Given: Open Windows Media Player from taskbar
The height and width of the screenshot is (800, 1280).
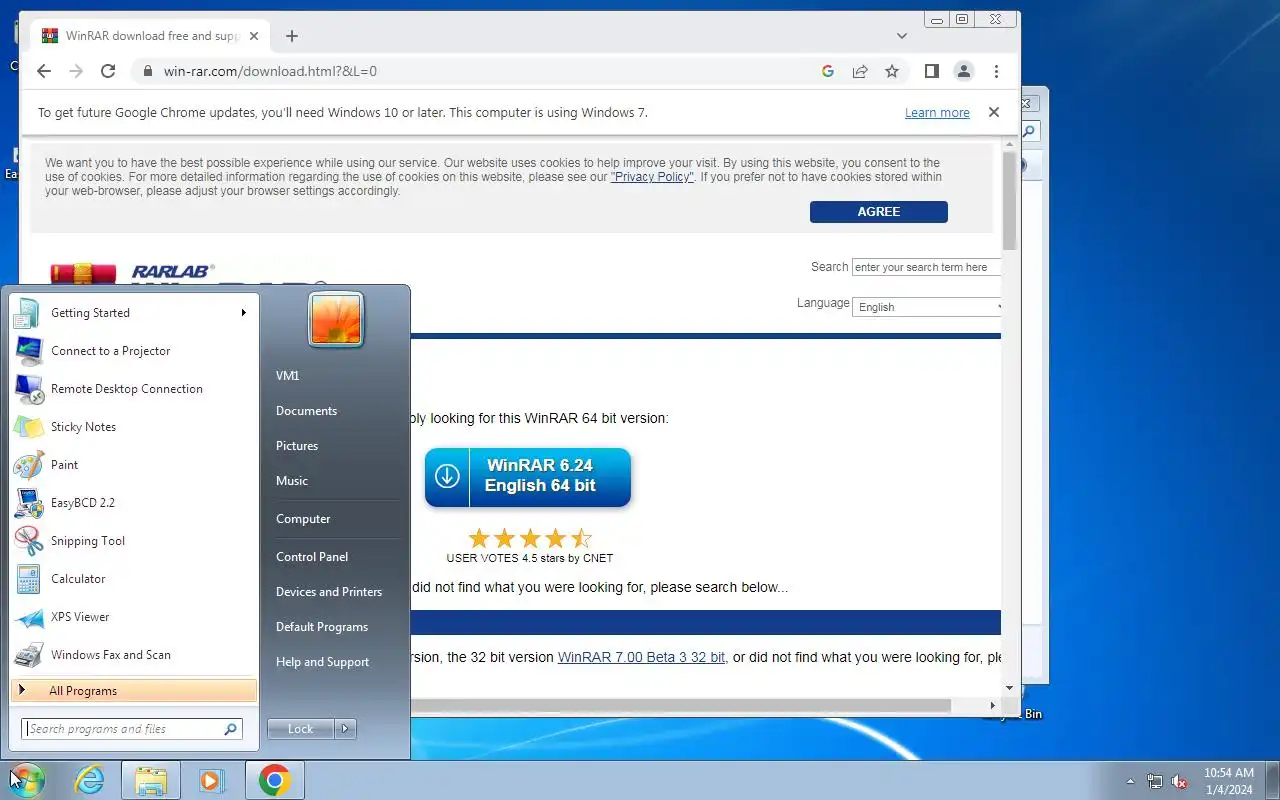Looking at the screenshot, I should (211, 780).
